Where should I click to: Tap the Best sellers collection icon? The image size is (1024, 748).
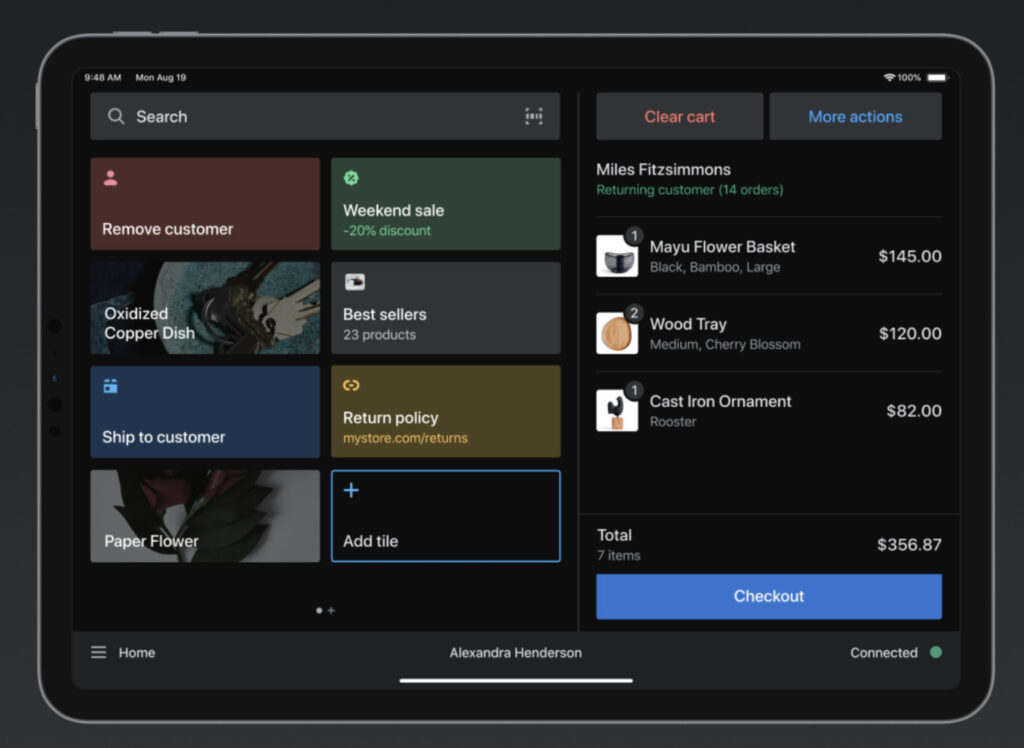point(354,282)
